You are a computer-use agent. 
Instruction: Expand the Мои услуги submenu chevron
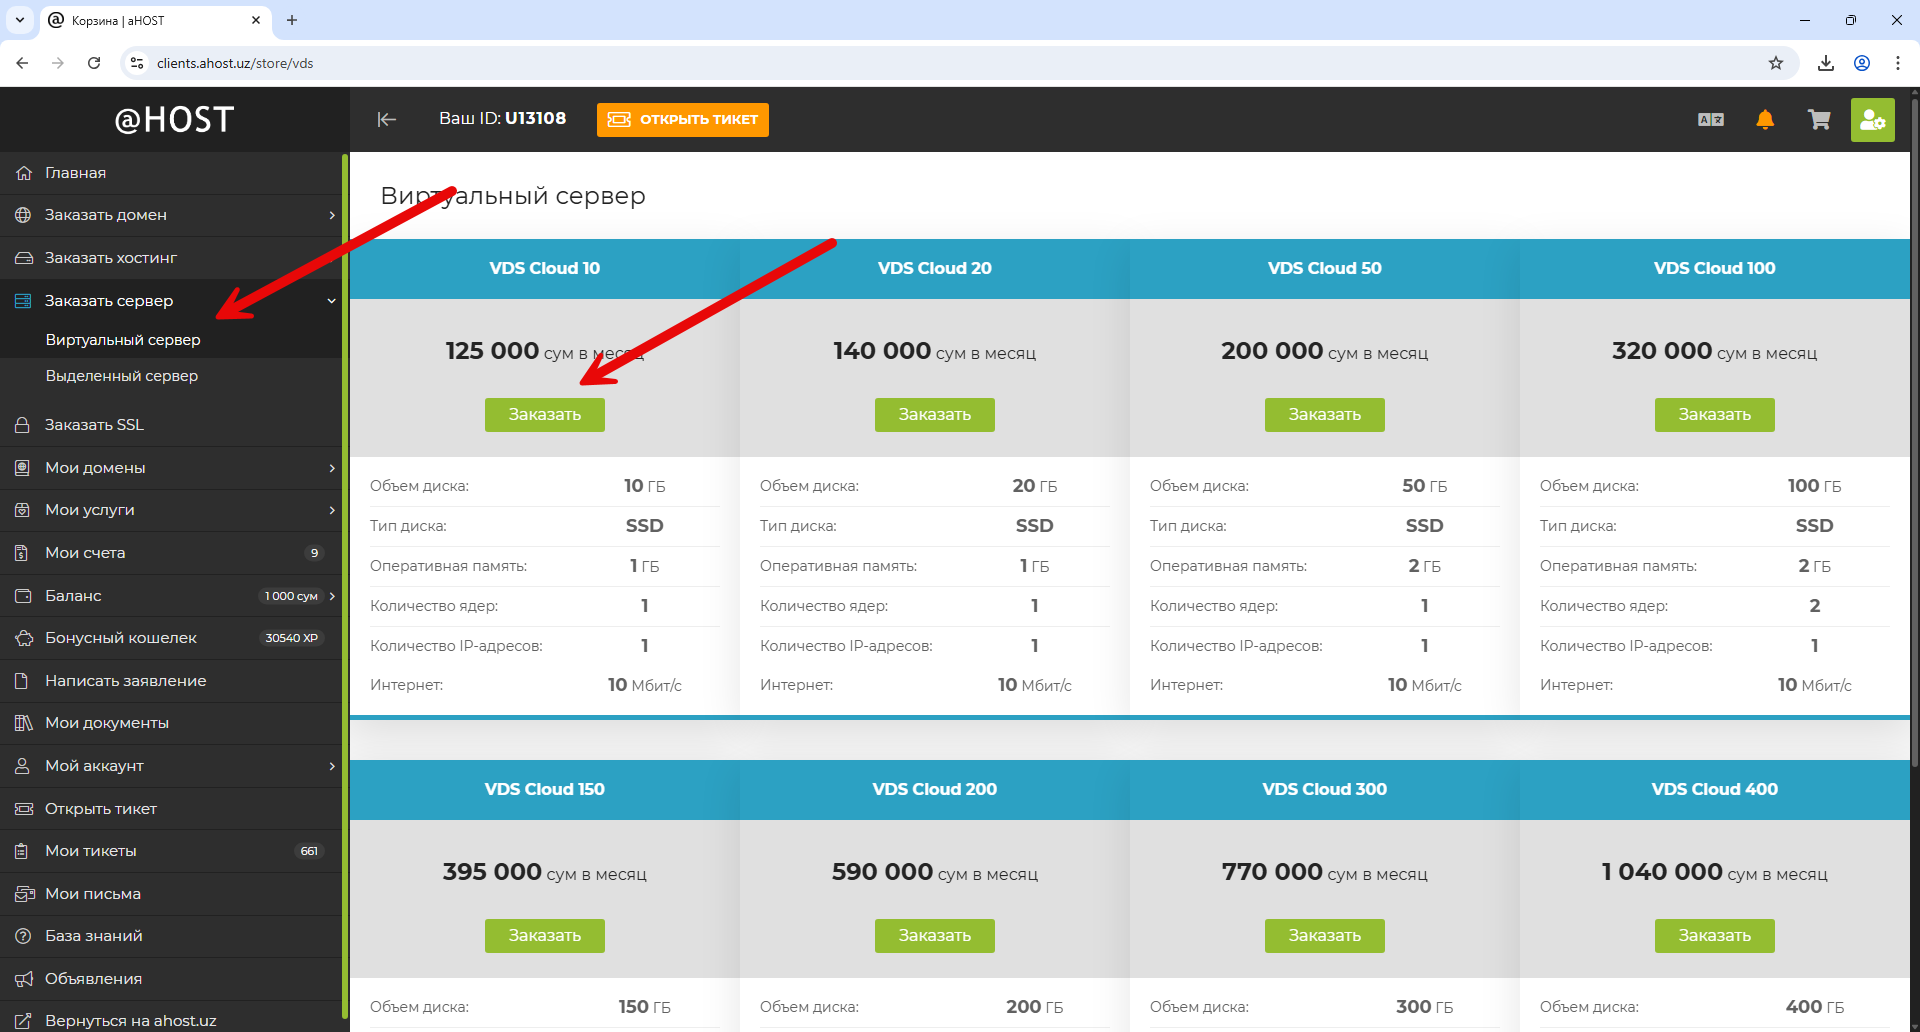click(332, 510)
